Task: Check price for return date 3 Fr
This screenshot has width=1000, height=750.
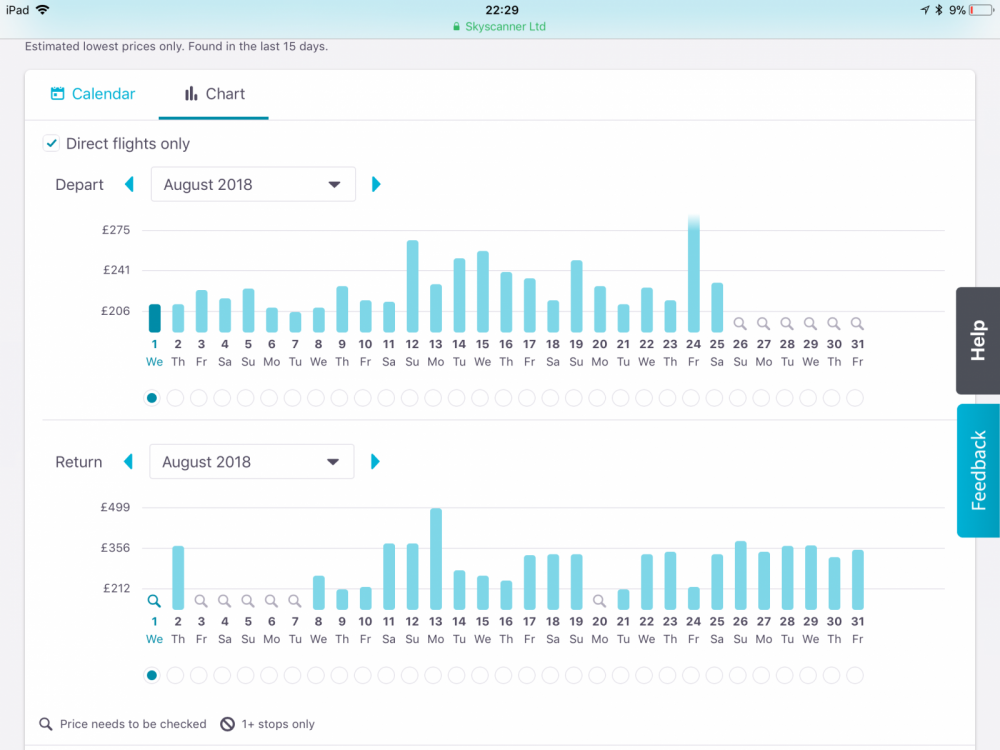Action: point(201,601)
